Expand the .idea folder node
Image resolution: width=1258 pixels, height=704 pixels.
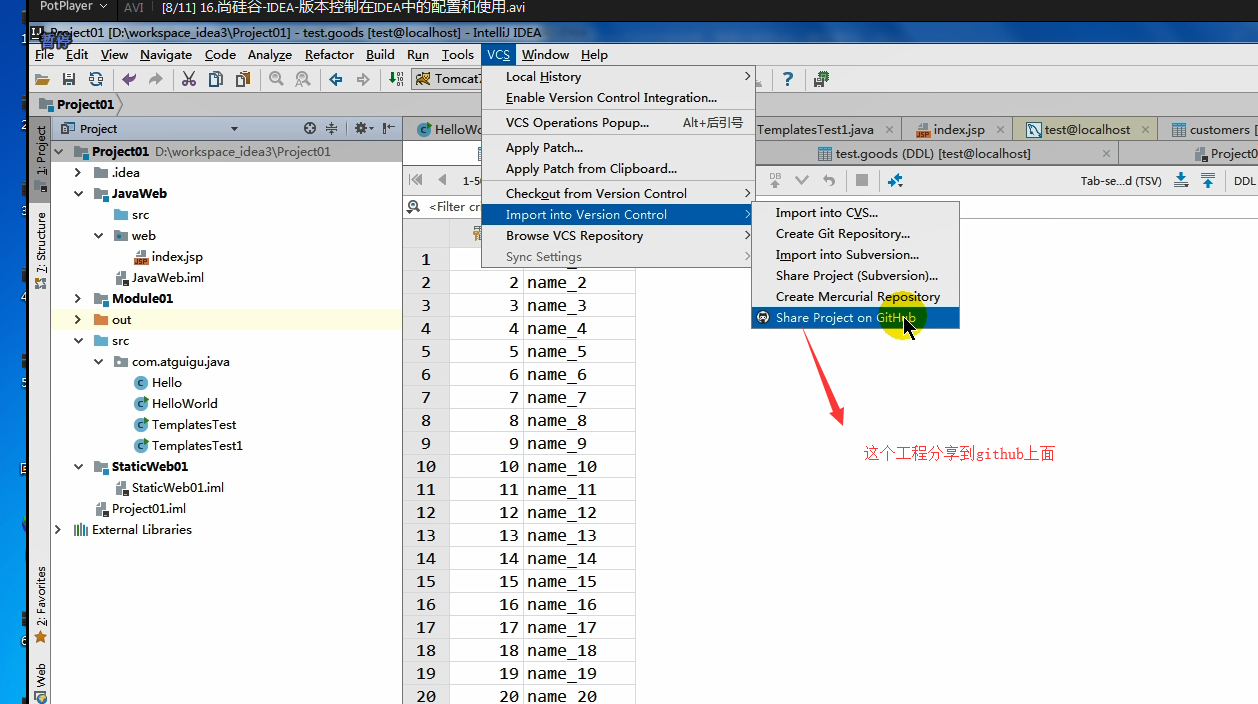(78, 172)
